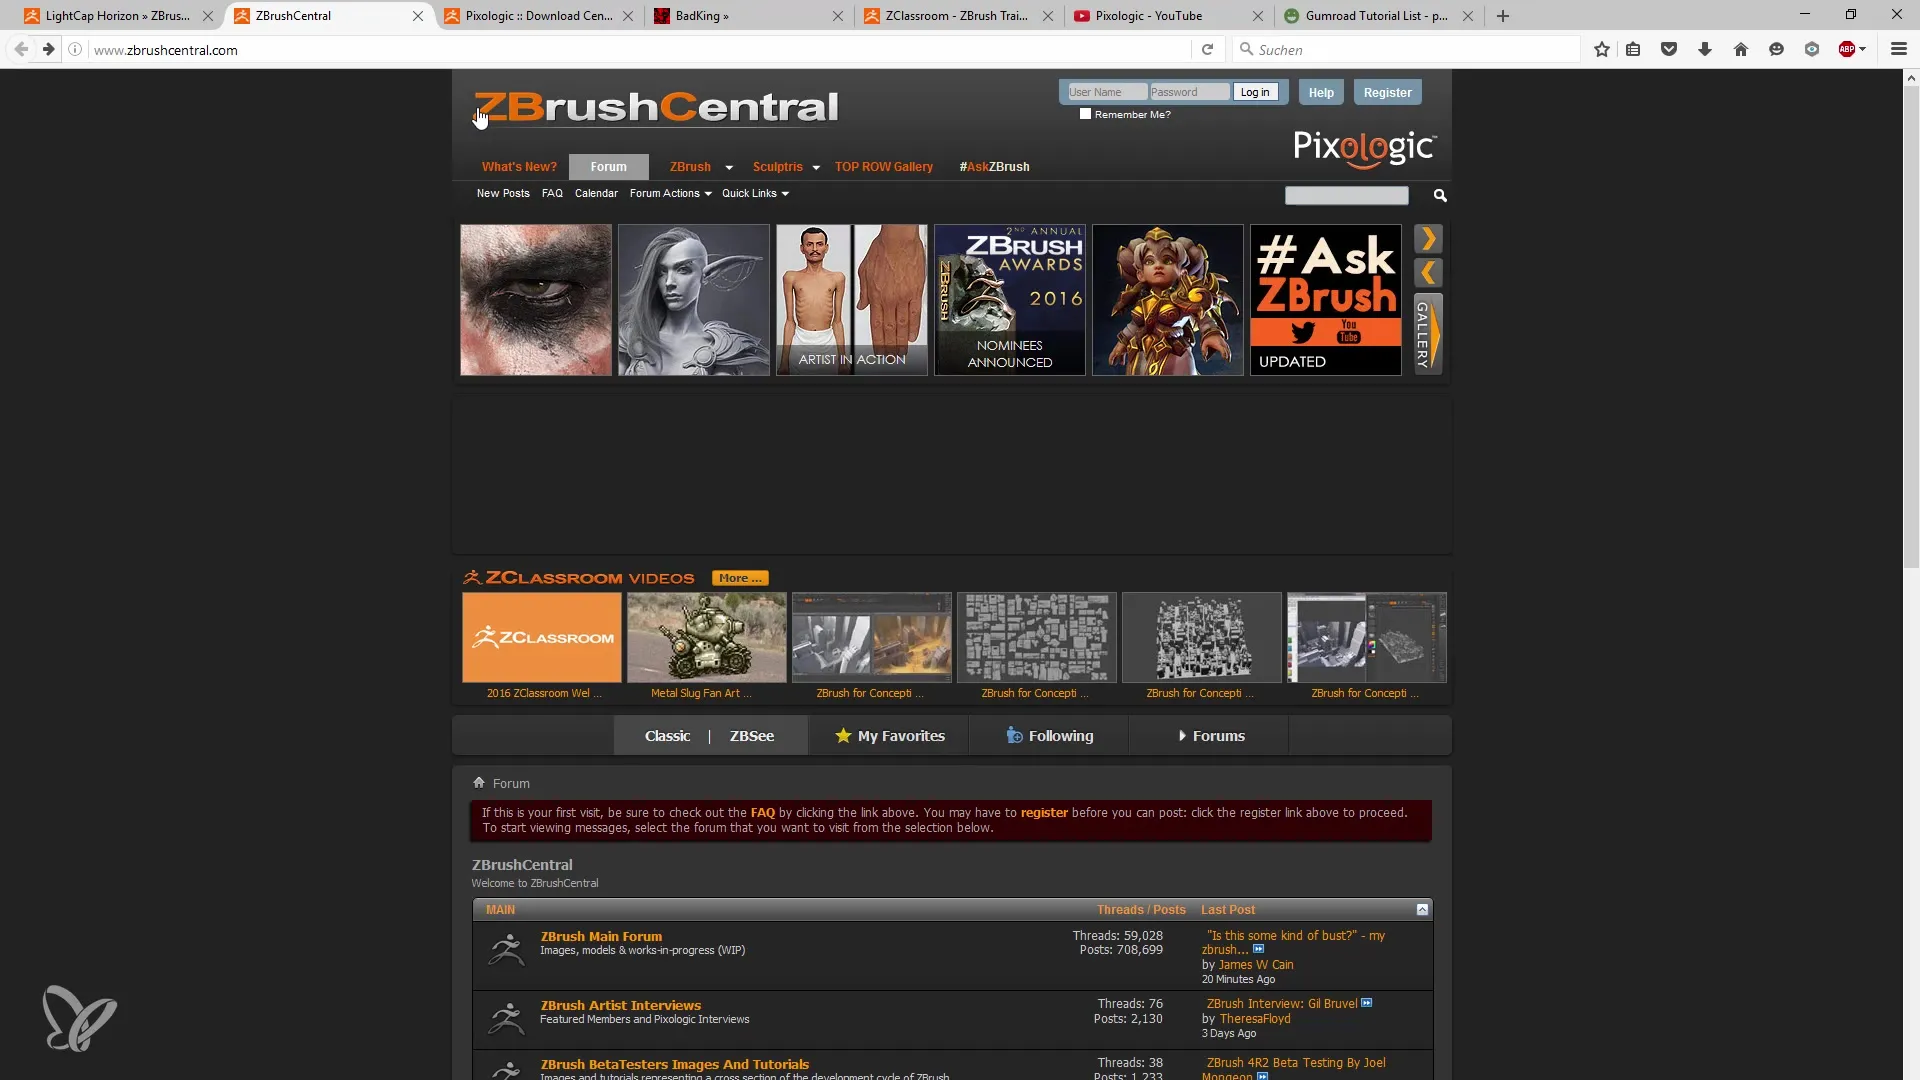Click the 2016 ZClassroom Welcome video icon
The width and height of the screenshot is (1920, 1080).
[x=541, y=637]
